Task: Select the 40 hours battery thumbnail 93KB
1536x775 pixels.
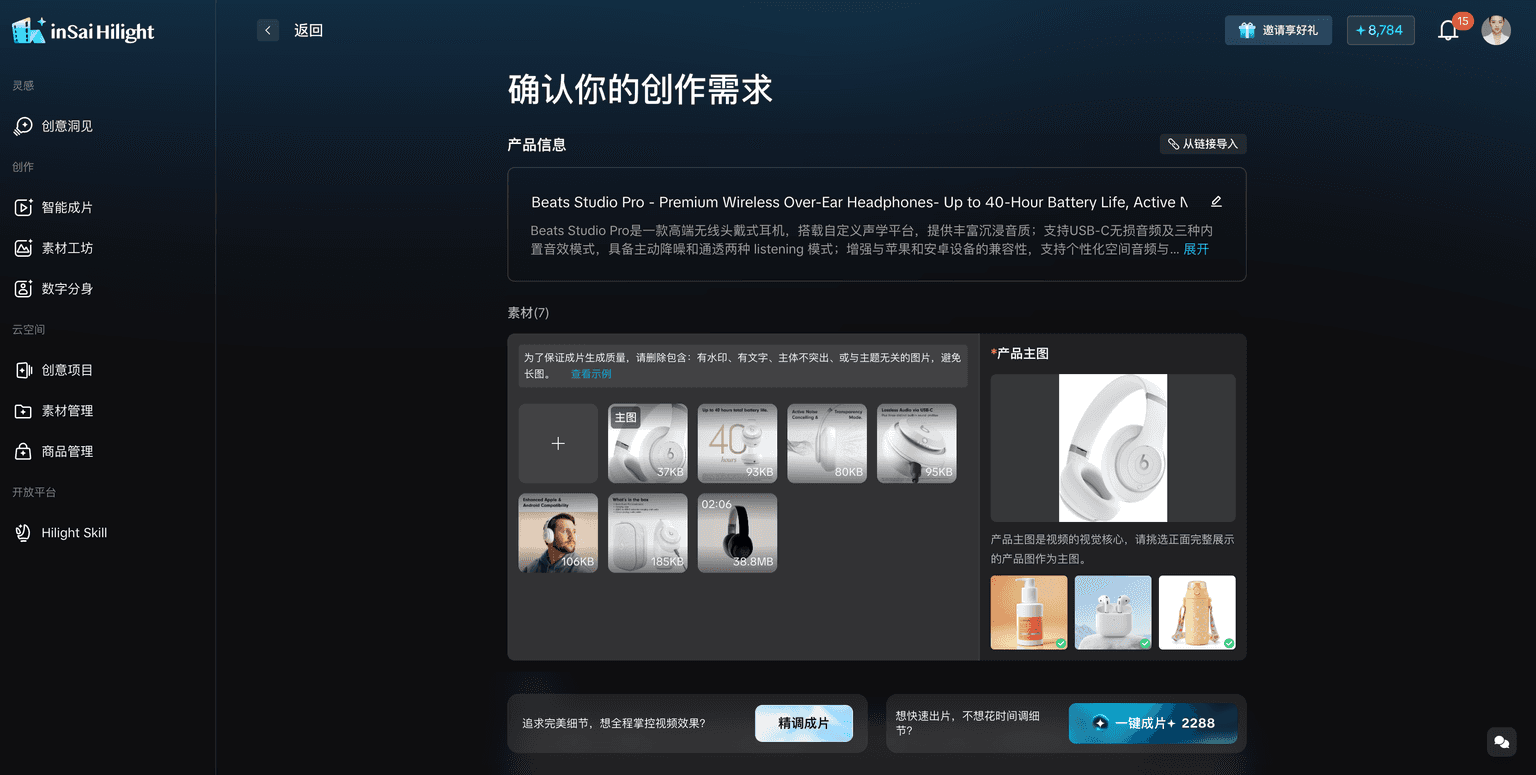Action: (x=737, y=443)
